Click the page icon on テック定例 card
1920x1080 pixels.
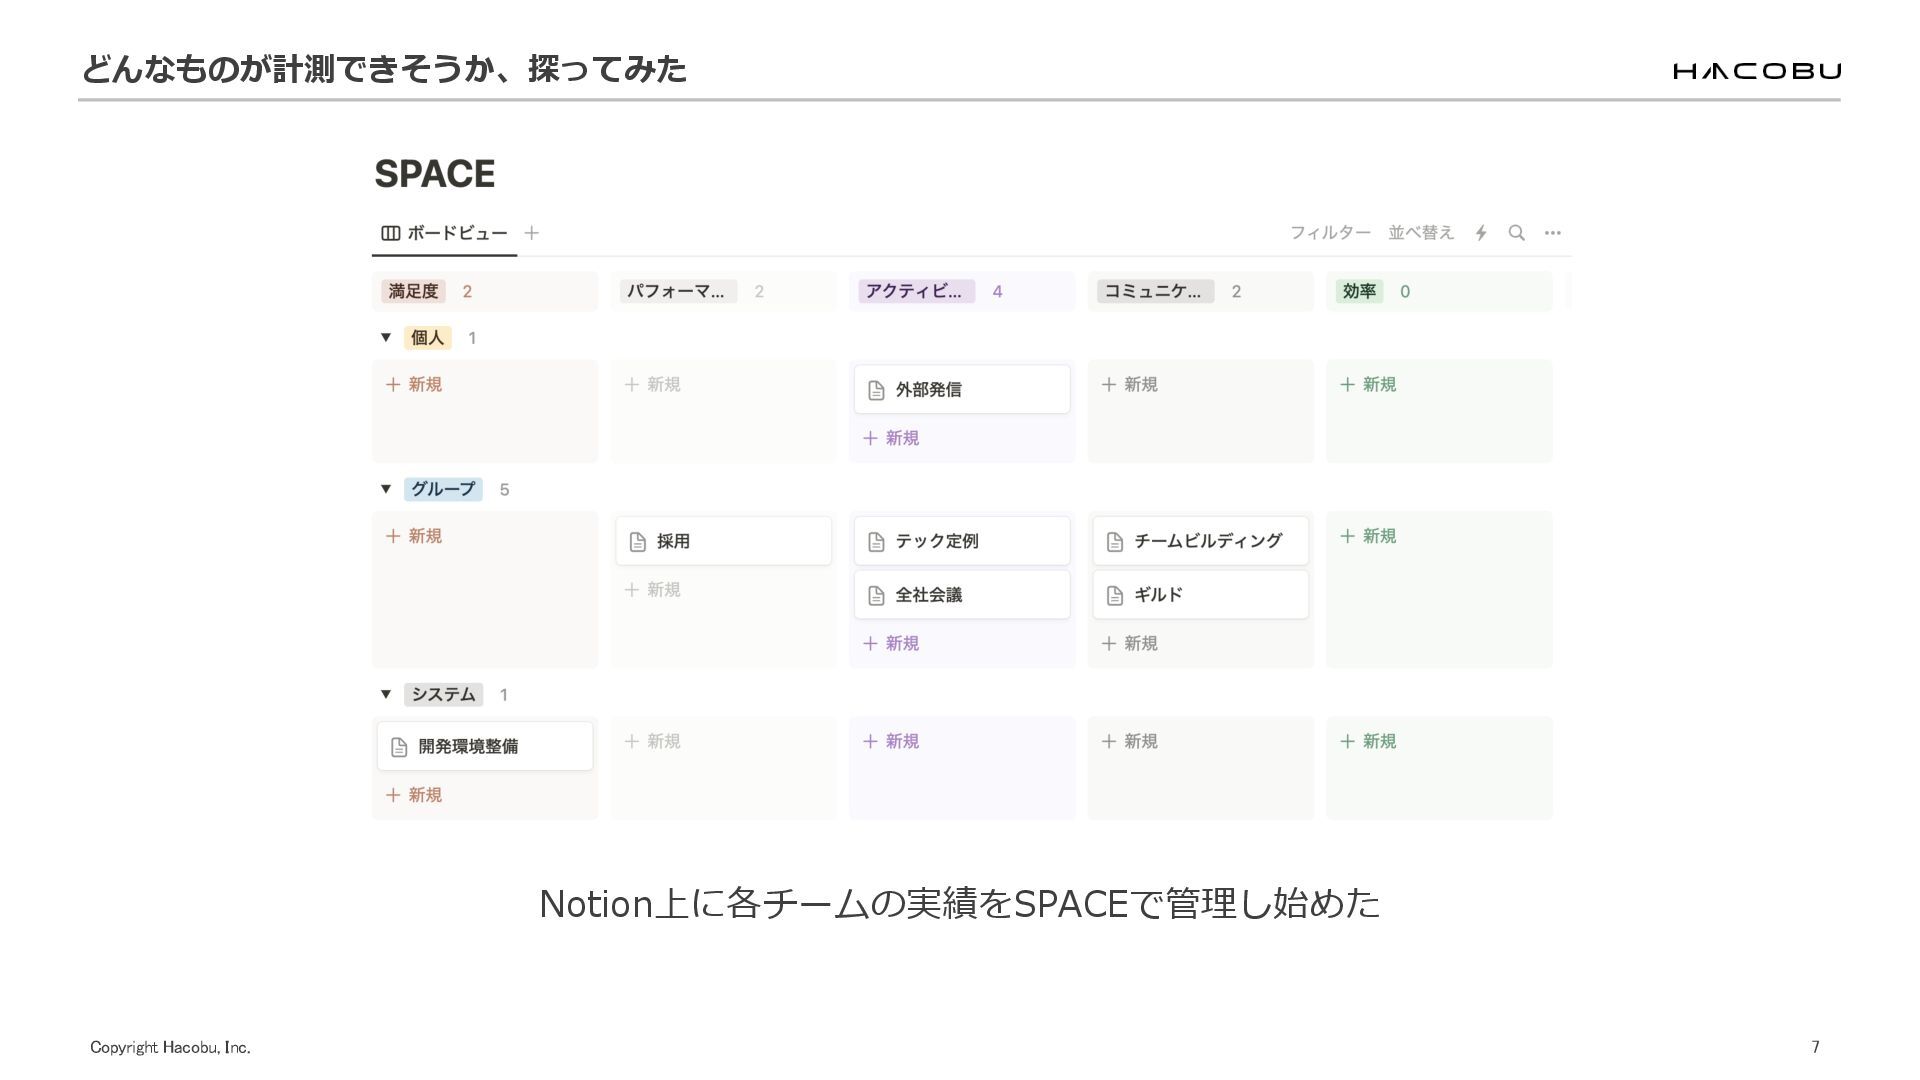click(x=876, y=542)
